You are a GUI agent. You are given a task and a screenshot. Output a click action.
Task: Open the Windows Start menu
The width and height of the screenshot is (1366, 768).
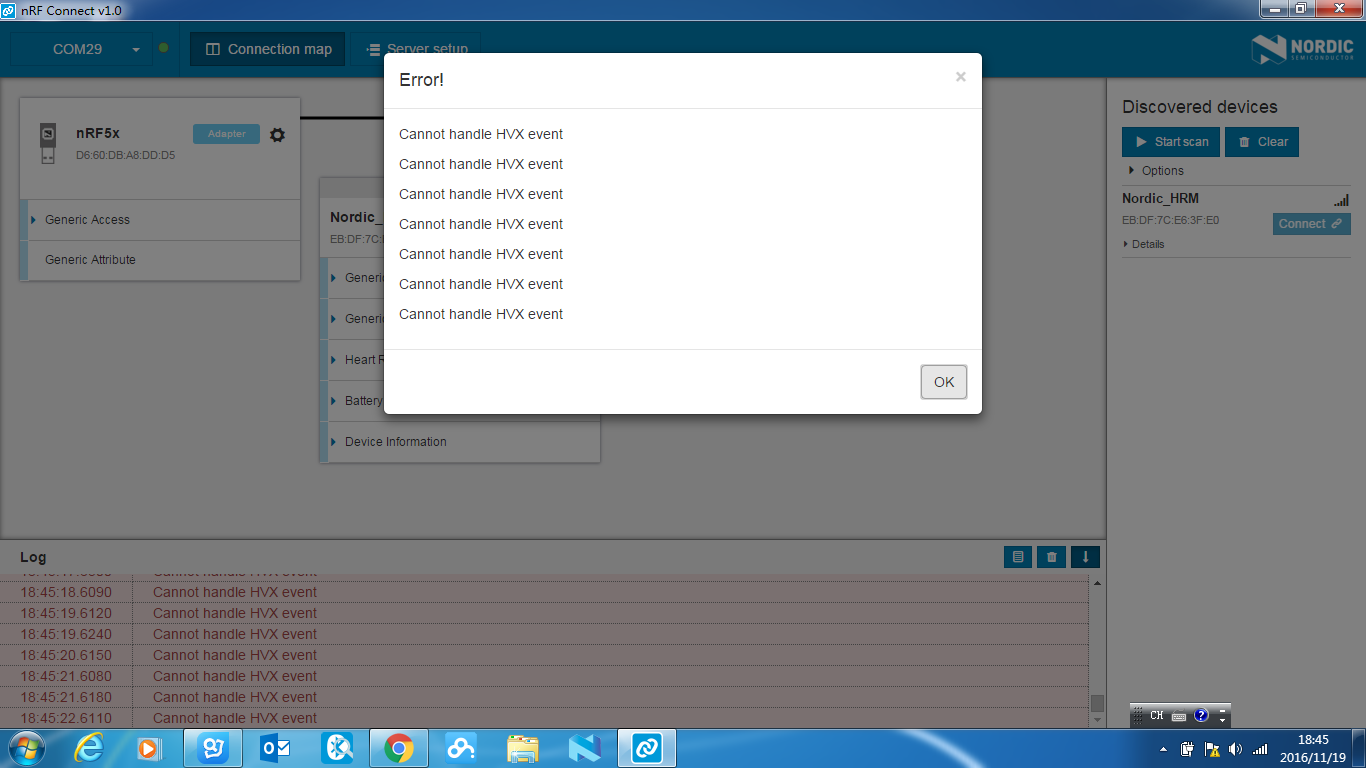[26, 748]
